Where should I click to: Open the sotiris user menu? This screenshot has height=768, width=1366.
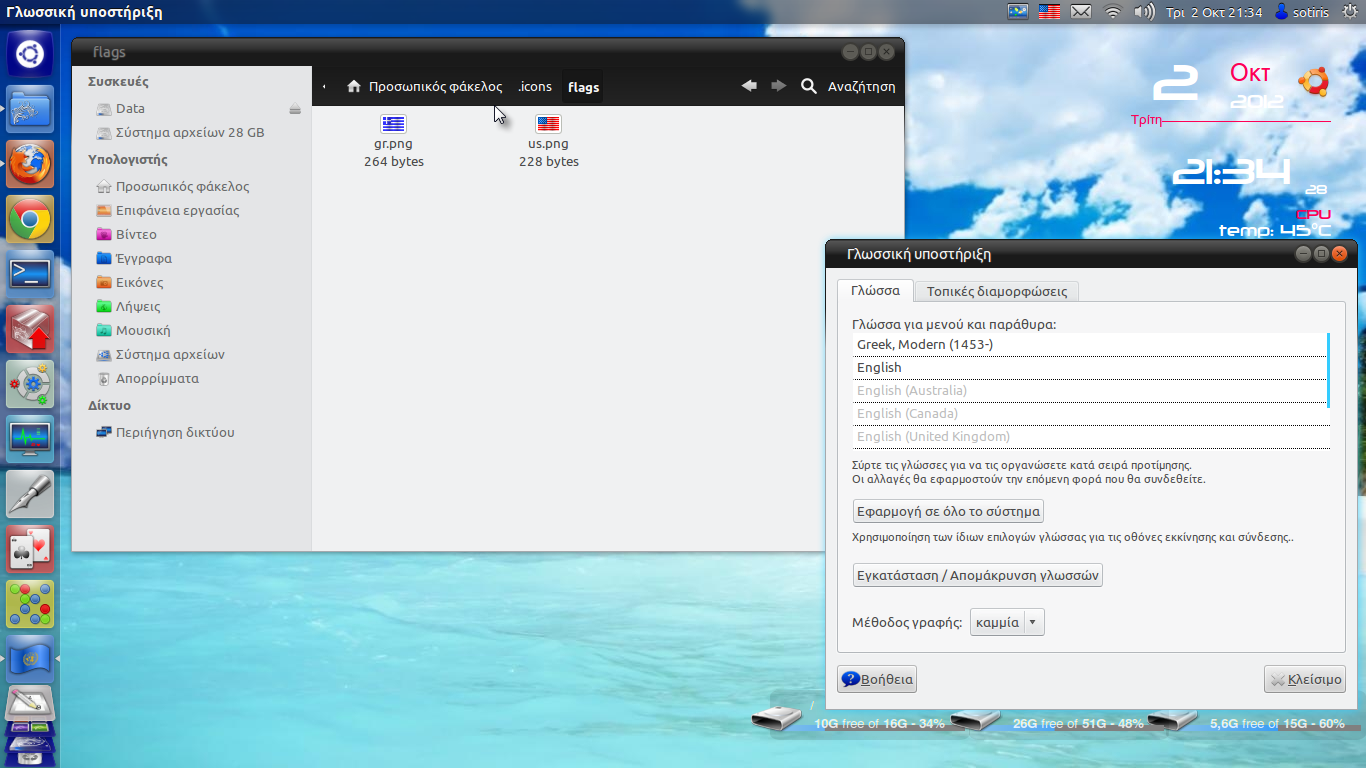point(1301,12)
